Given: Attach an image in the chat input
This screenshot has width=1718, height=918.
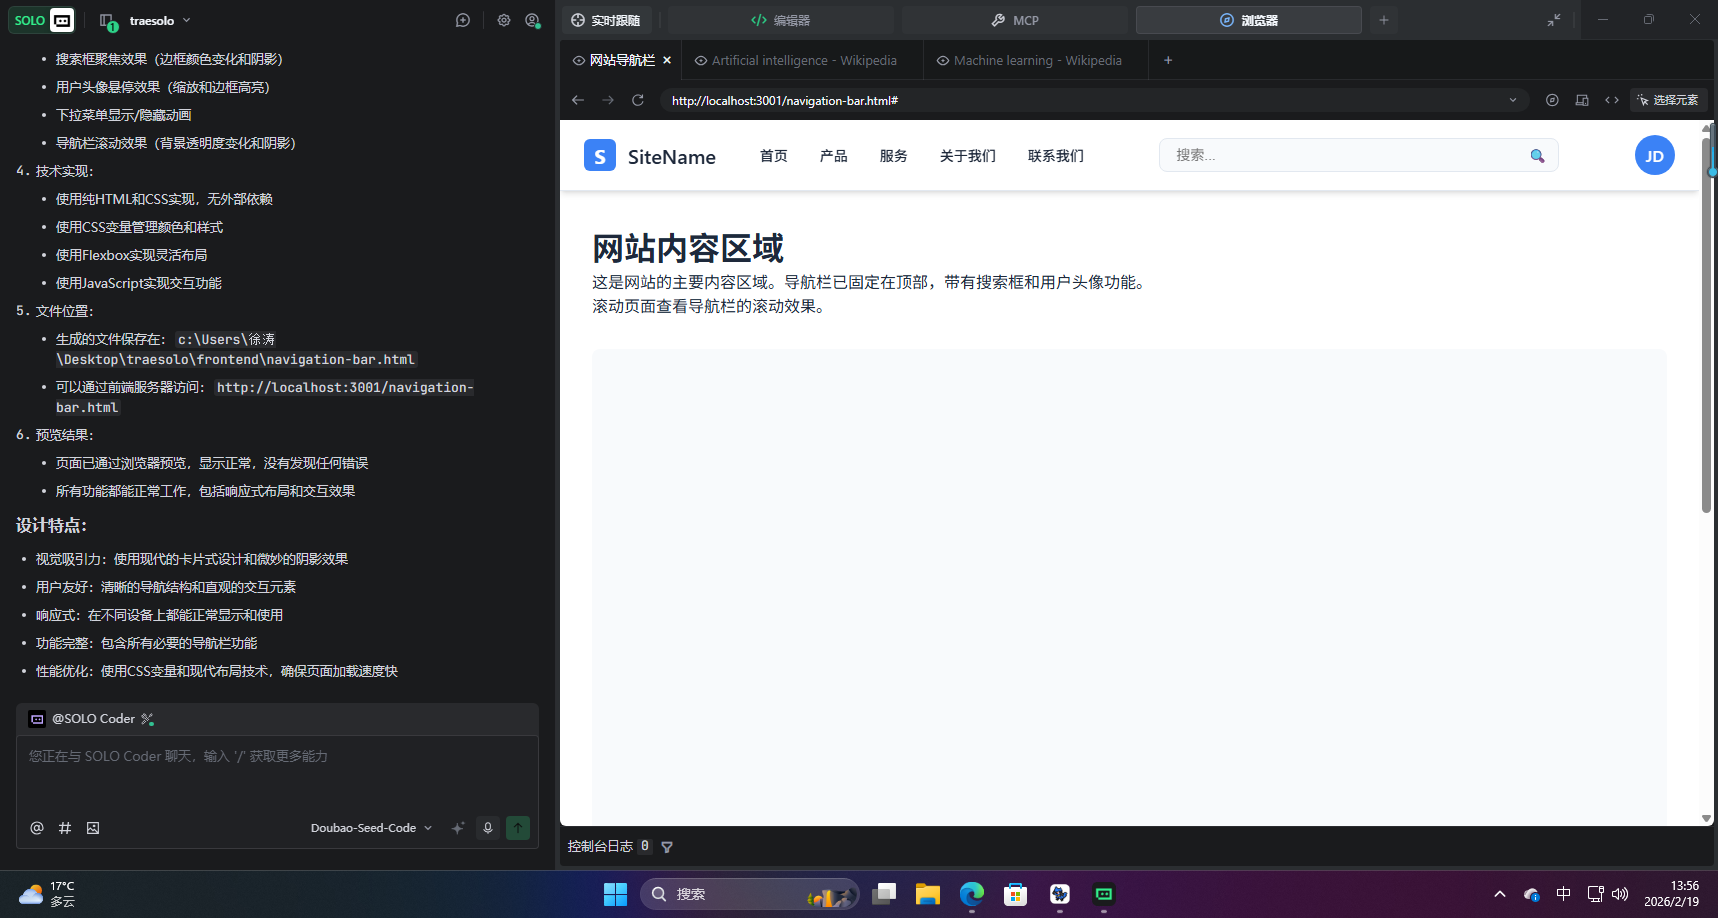Looking at the screenshot, I should pos(93,828).
